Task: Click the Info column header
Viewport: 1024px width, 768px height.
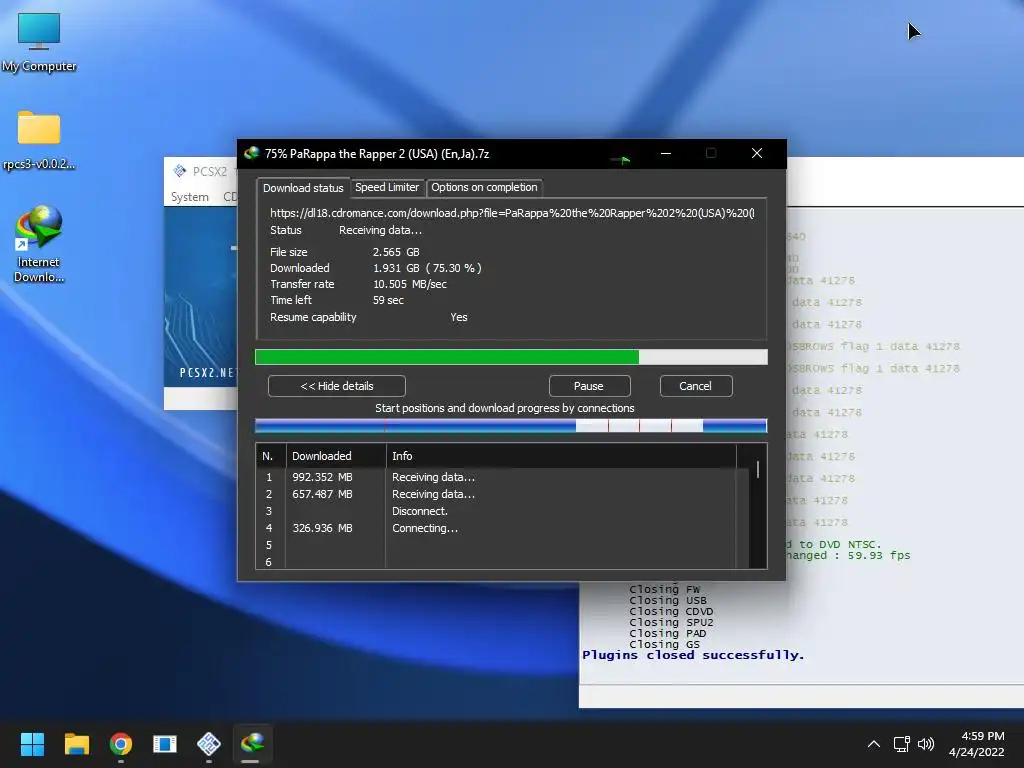Action: (x=560, y=456)
